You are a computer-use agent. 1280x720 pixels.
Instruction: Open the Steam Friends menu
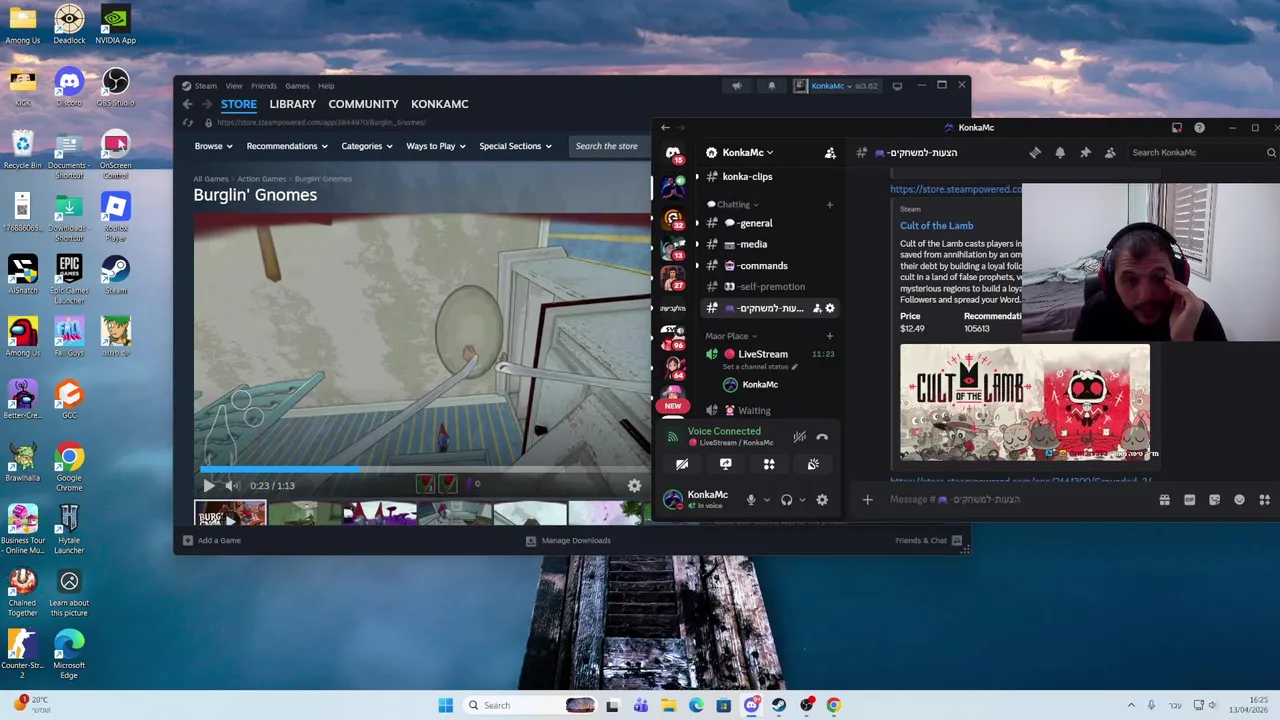pyautogui.click(x=264, y=86)
